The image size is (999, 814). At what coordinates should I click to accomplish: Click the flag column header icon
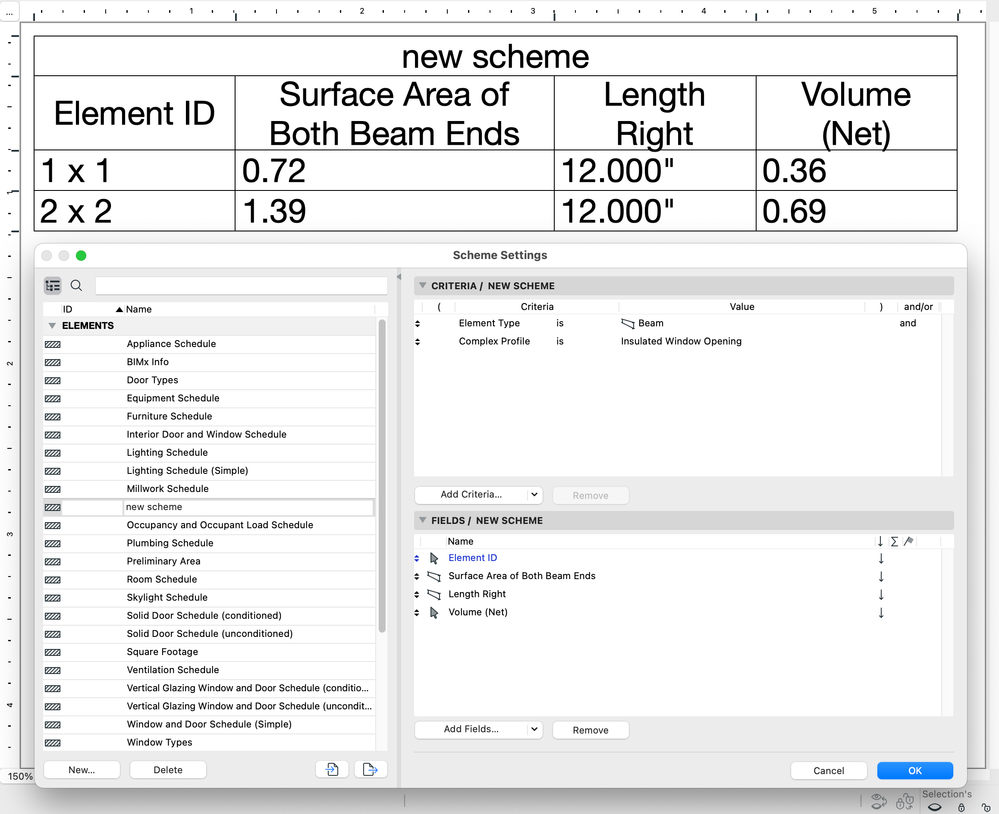pyautogui.click(x=908, y=541)
